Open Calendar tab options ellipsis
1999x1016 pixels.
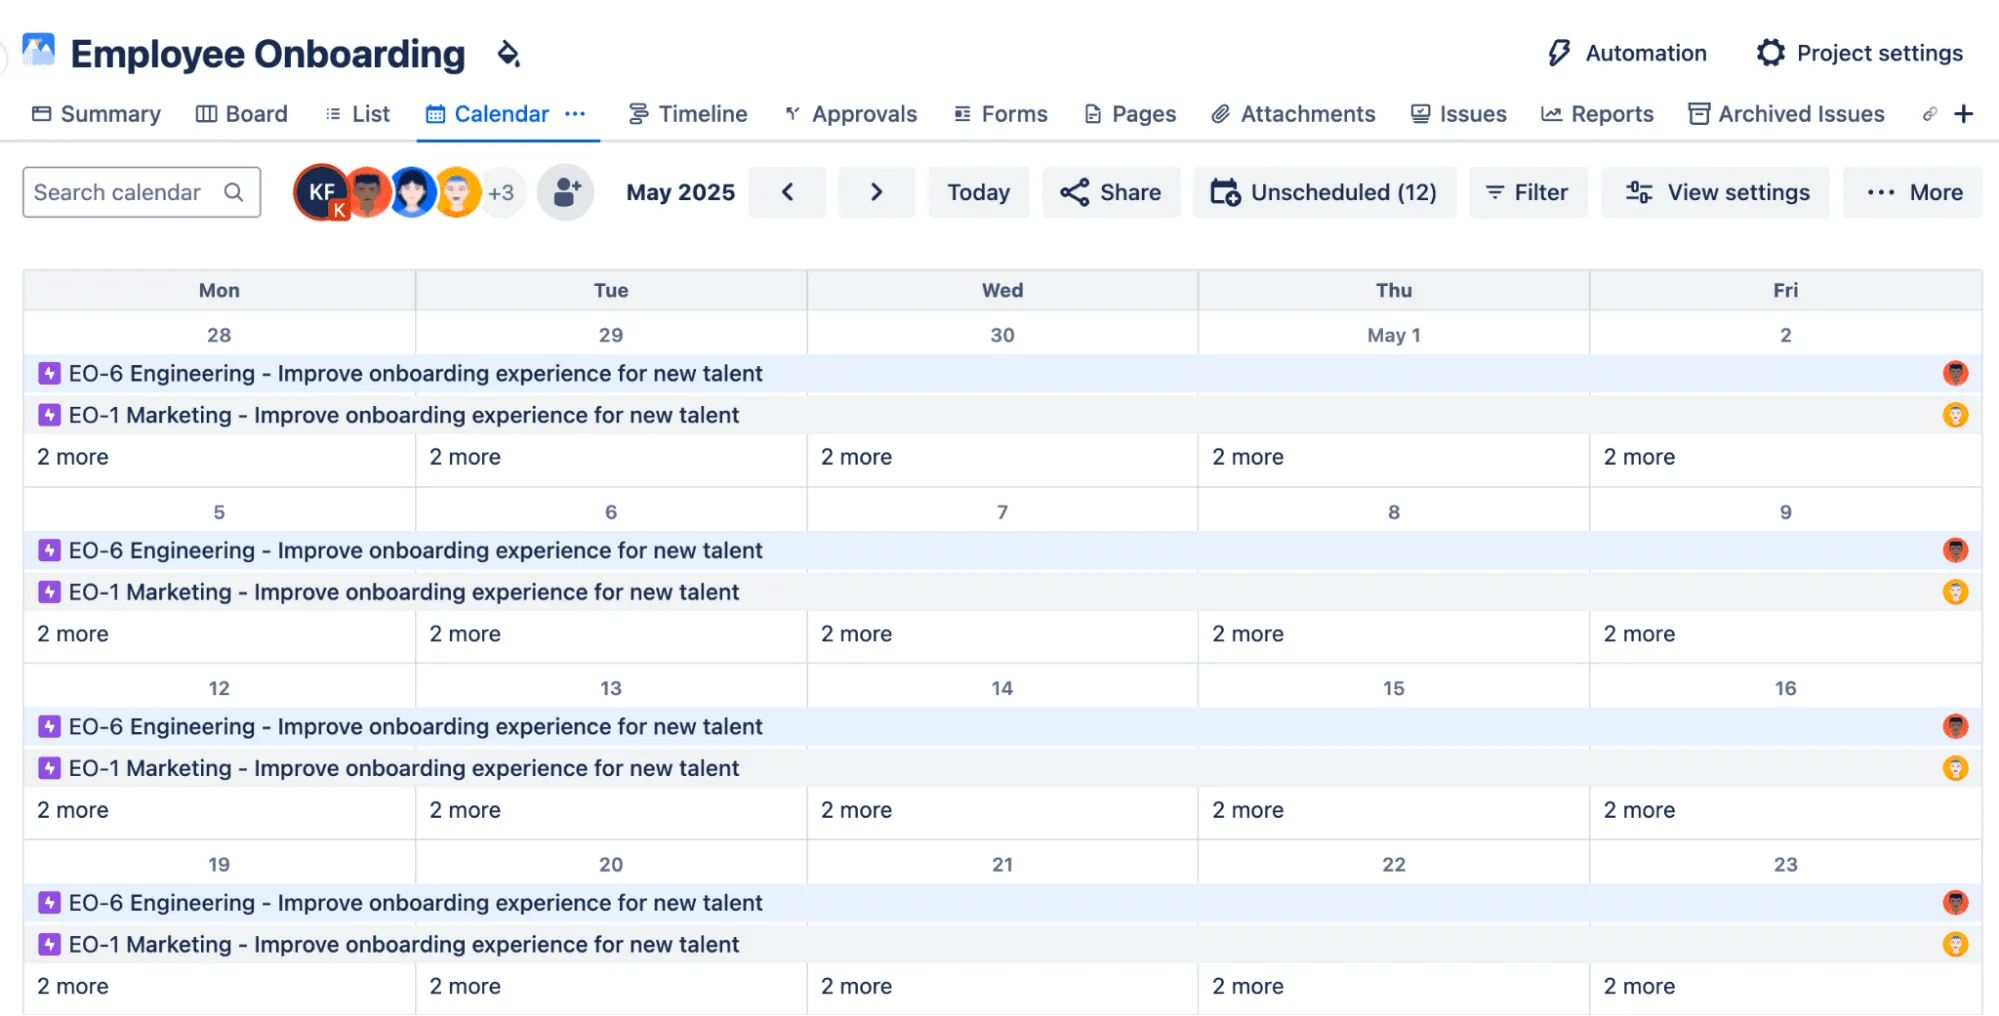click(575, 114)
